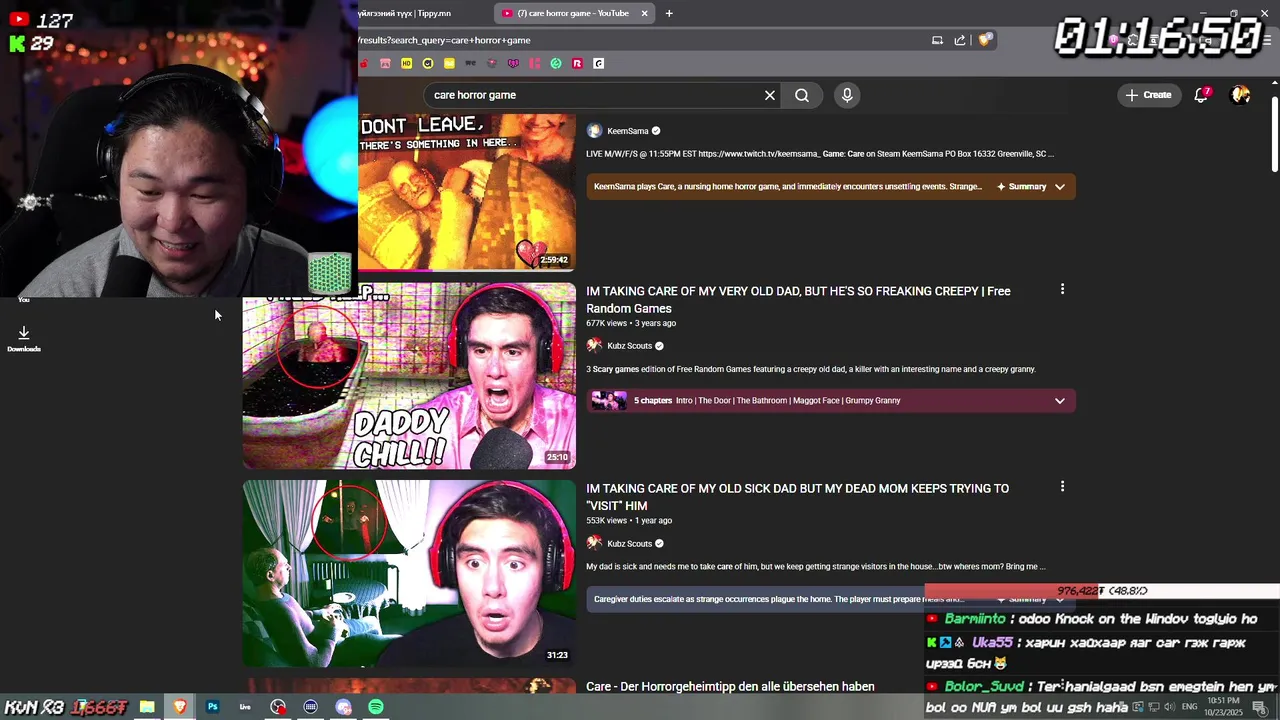The image size is (1280, 720).
Task: Open more options for OLD DAD video
Action: coord(1062,289)
